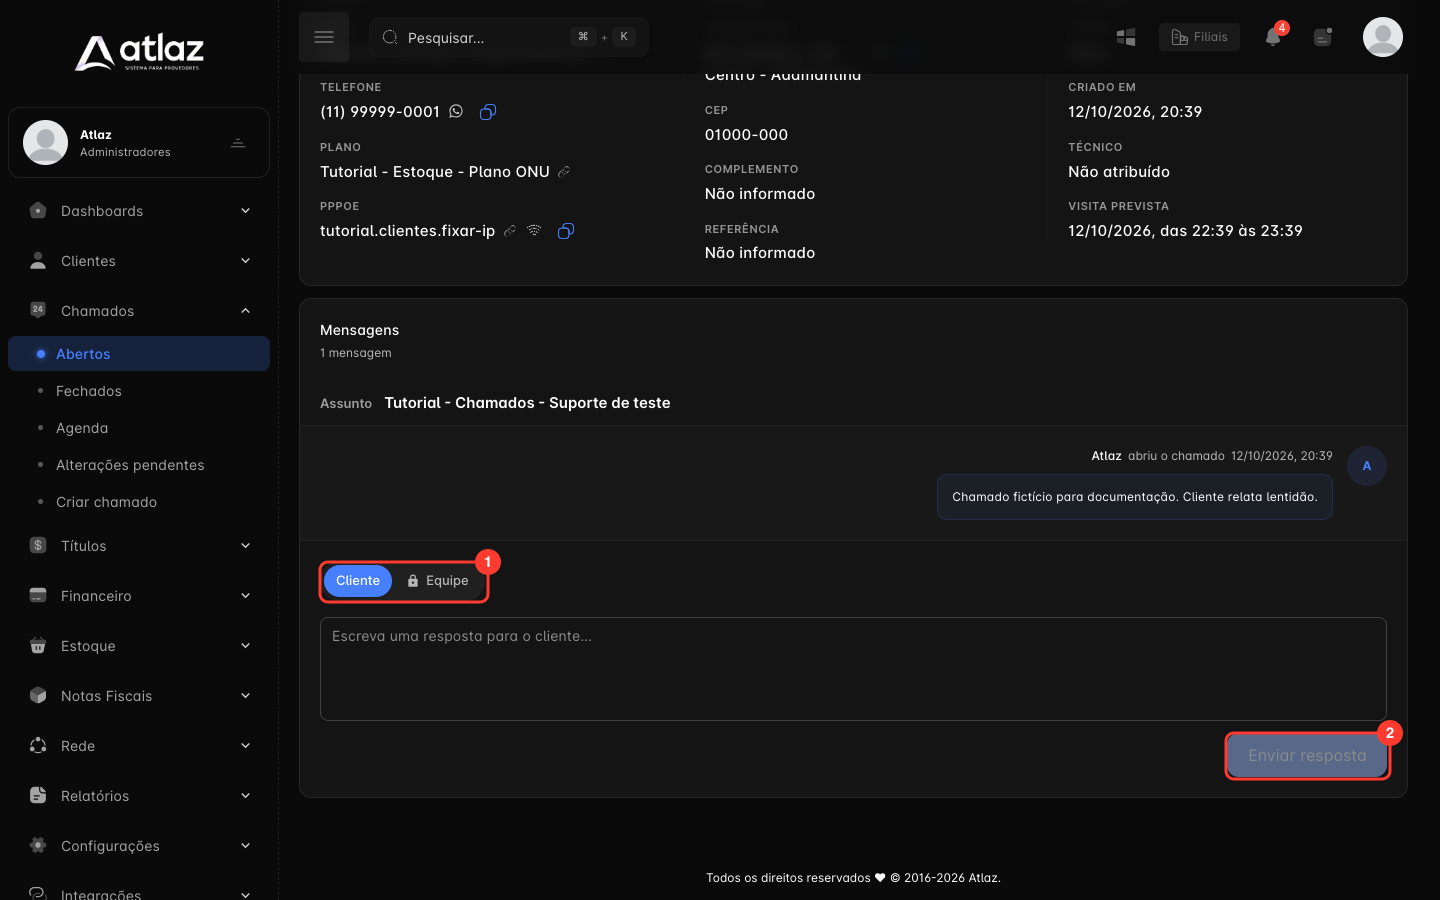The image size is (1440, 900).
Task: Click avatar 'A' beside the message
Action: [1367, 466]
